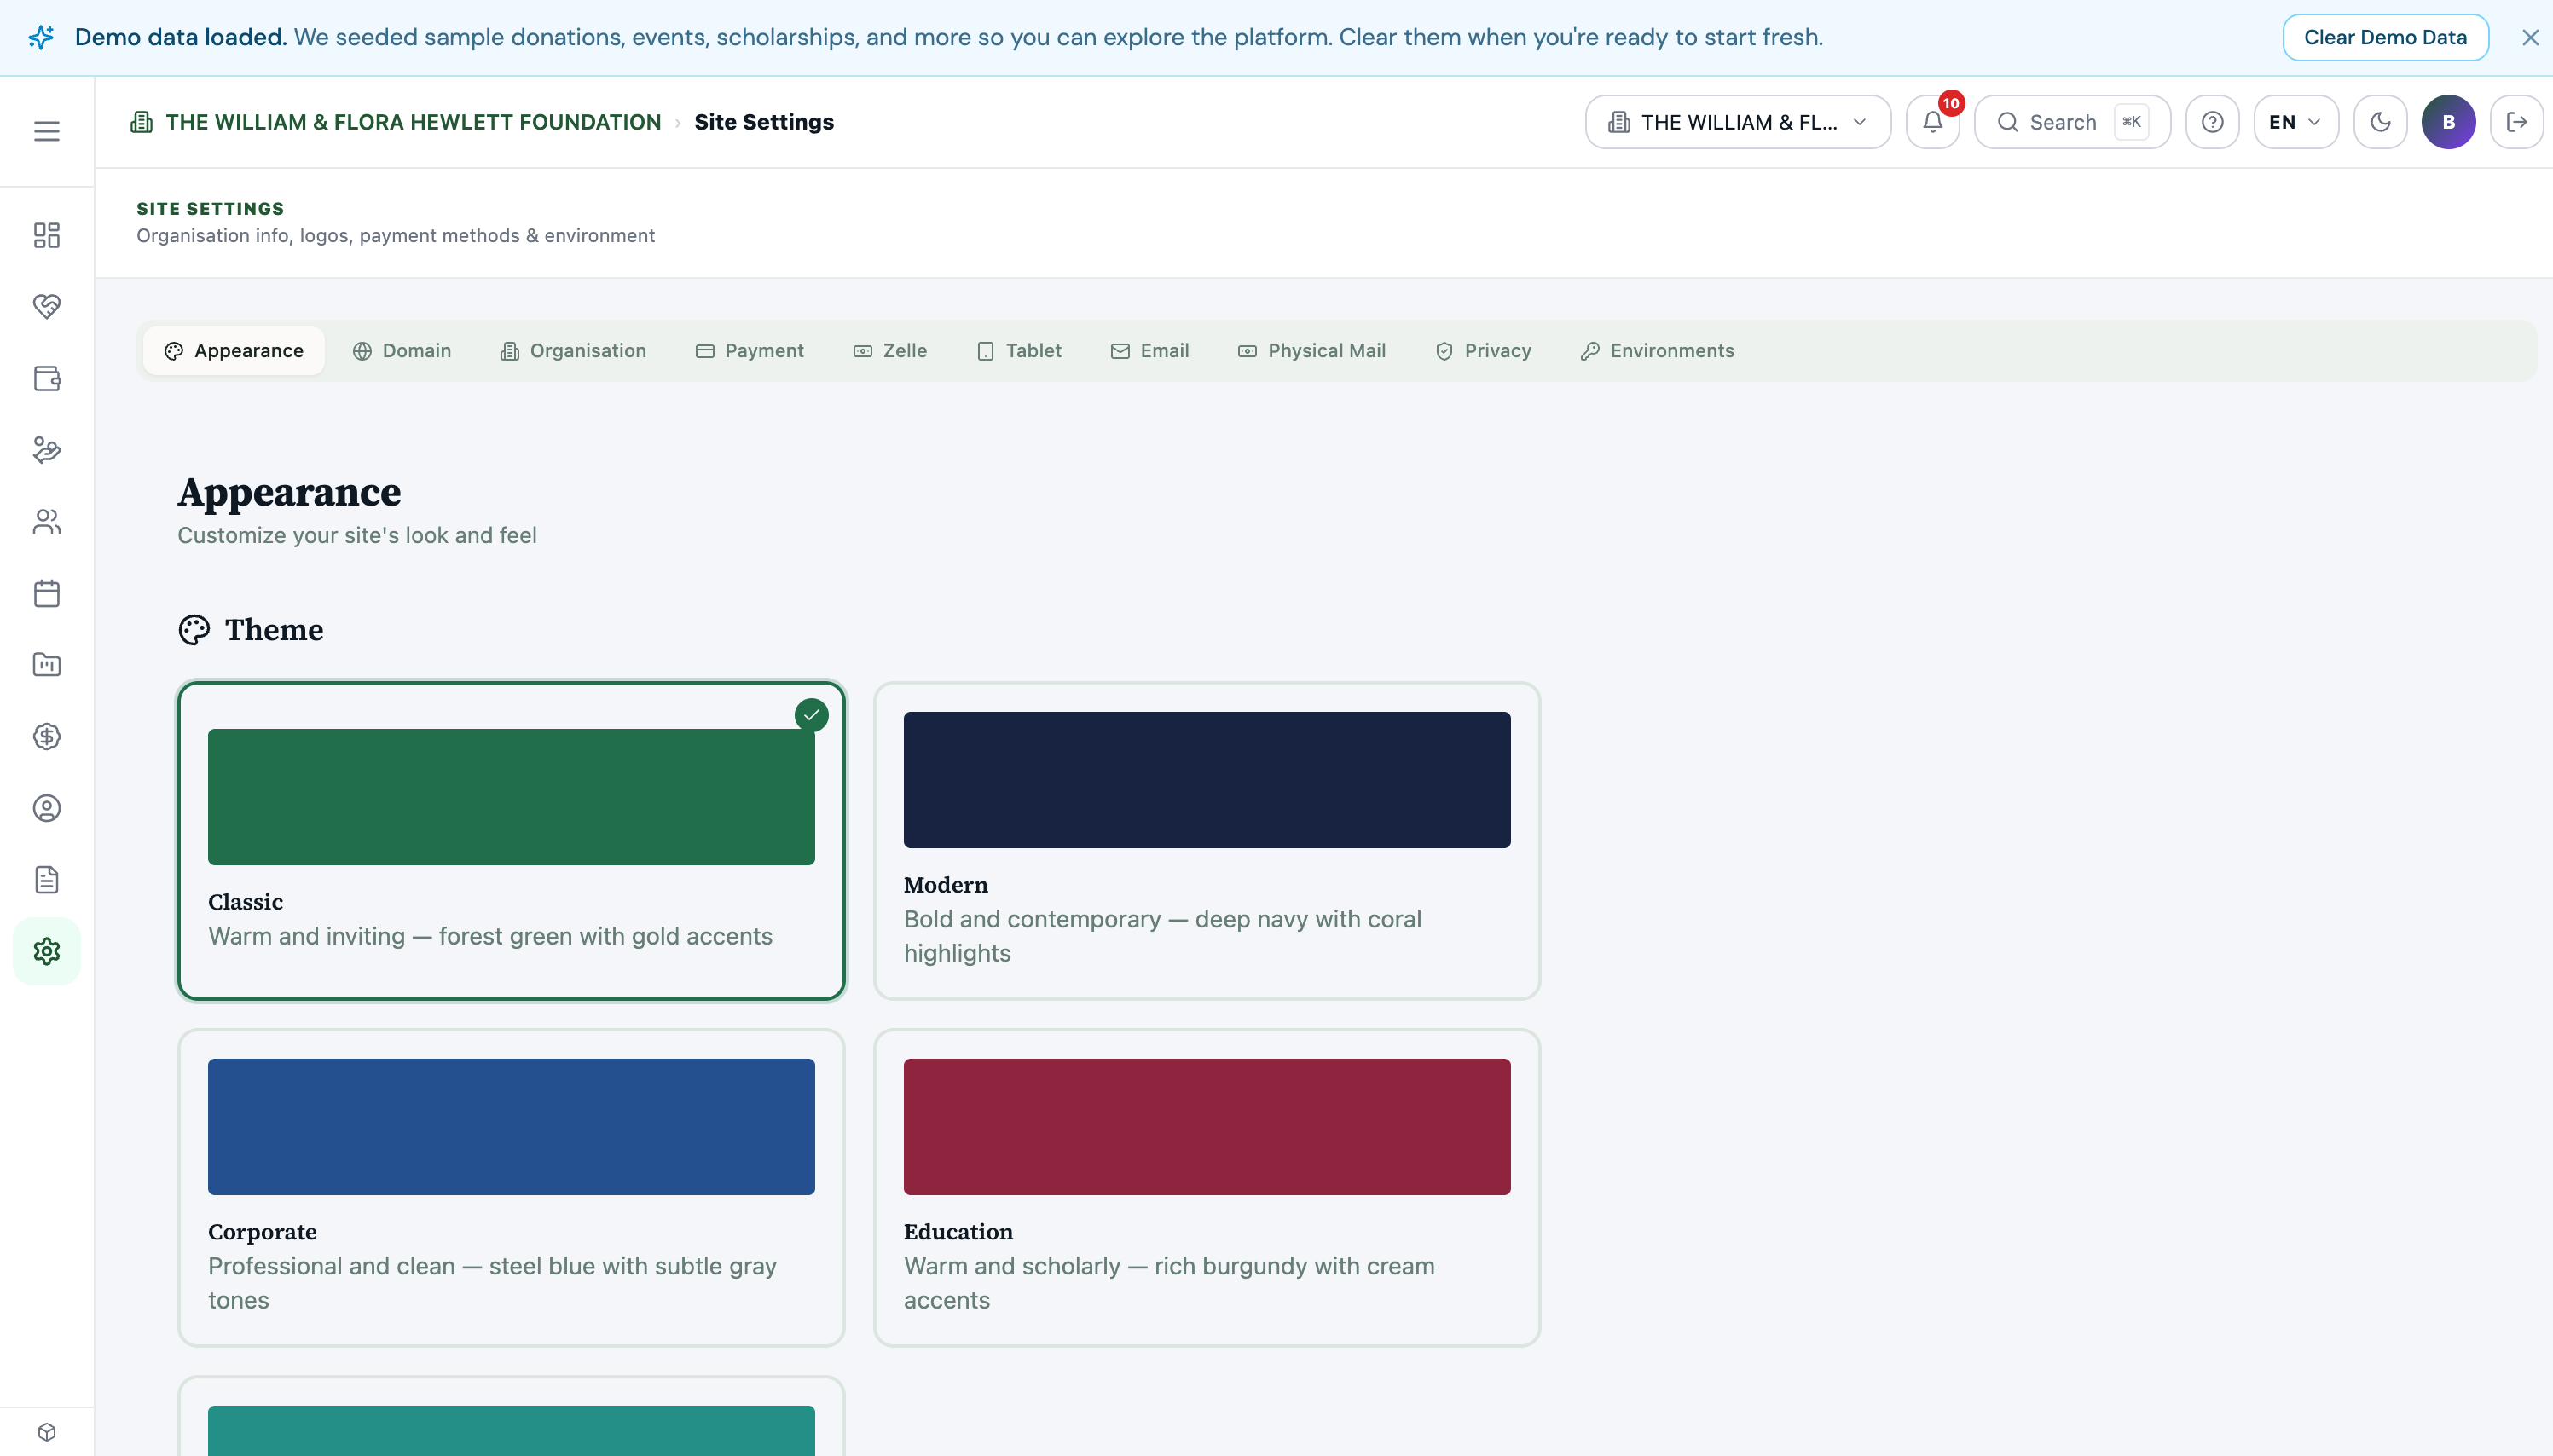Open notifications bell with 10 badge
2553x1456 pixels.
[1932, 122]
